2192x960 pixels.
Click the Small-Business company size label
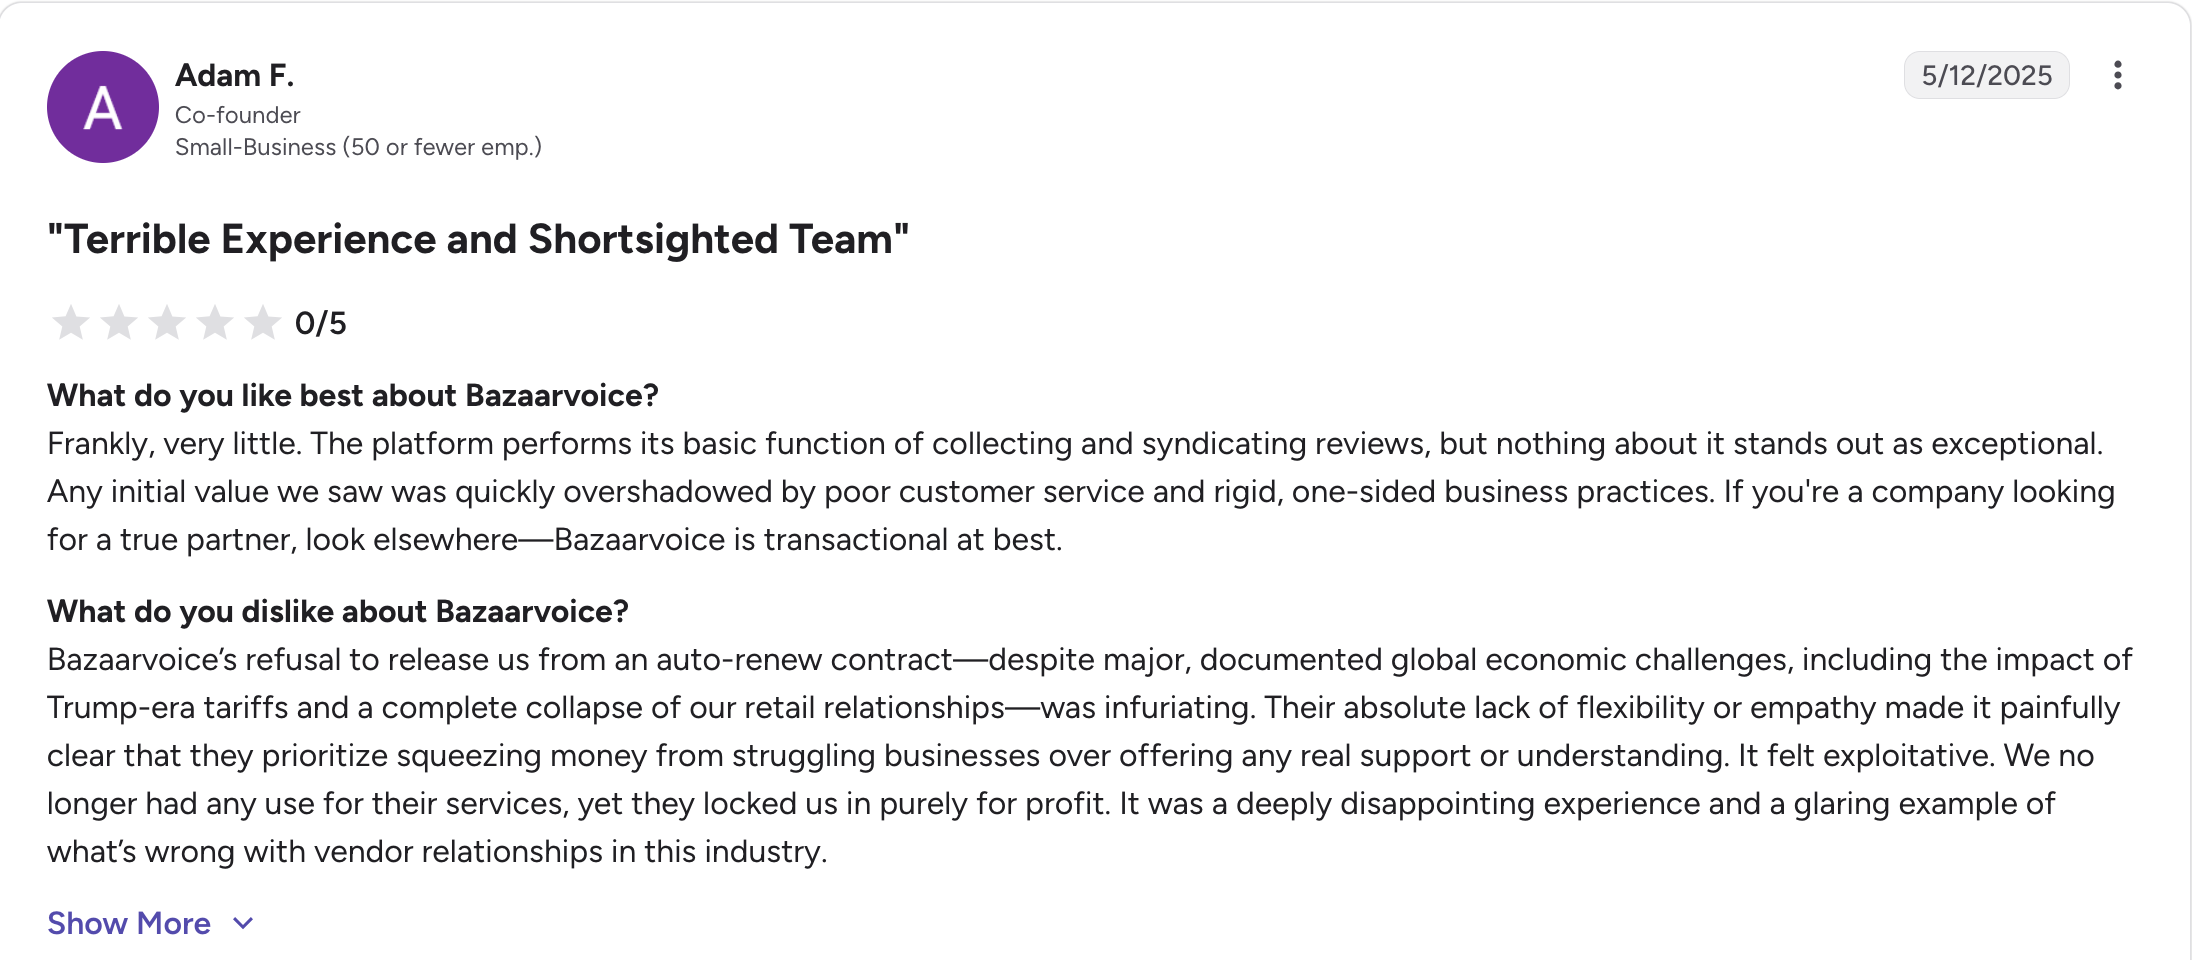coord(358,147)
